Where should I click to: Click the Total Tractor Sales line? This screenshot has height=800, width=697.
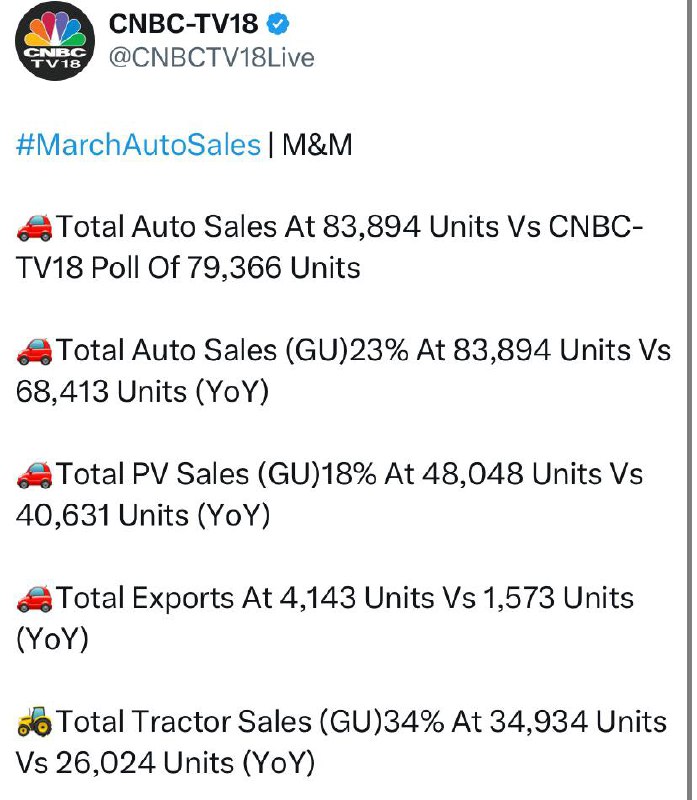point(341,742)
